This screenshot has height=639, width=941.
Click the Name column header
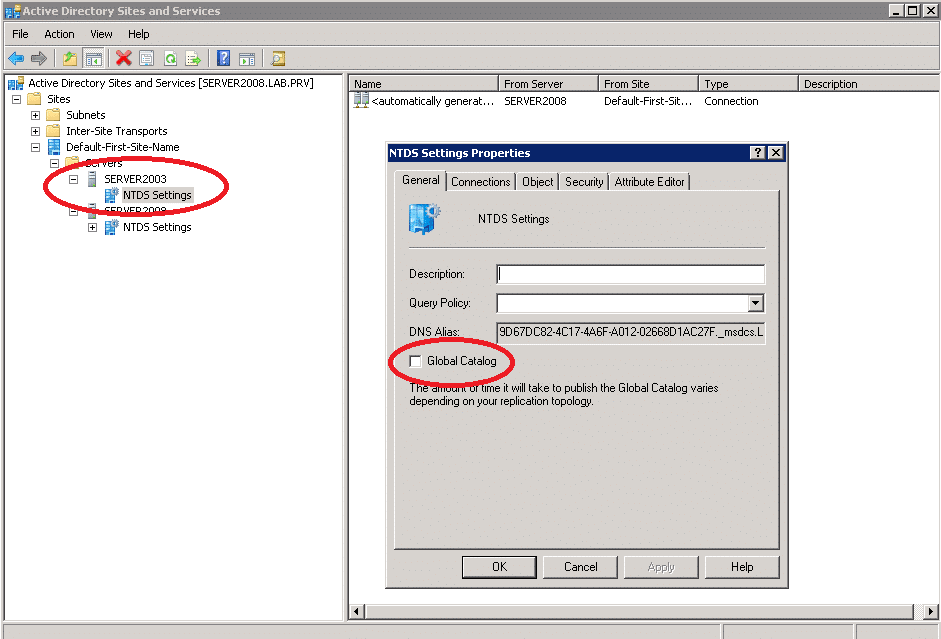pos(424,84)
